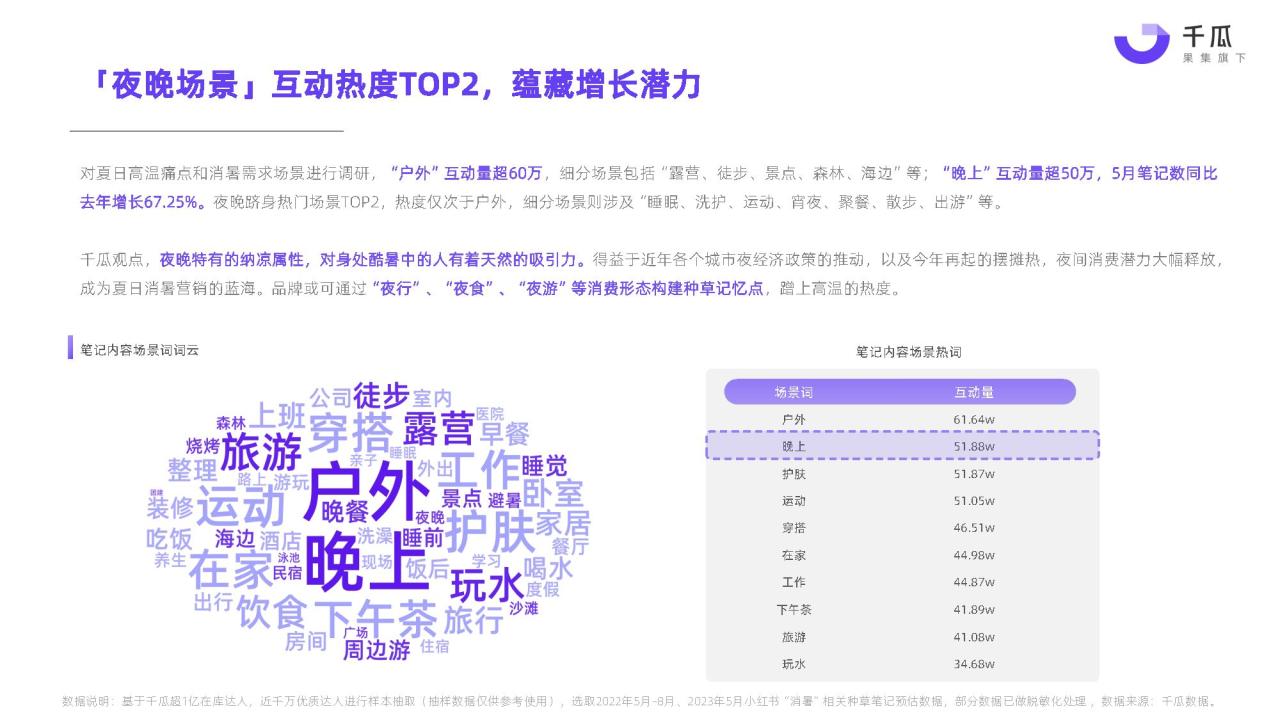Click the 场景词 column header

(x=793, y=392)
